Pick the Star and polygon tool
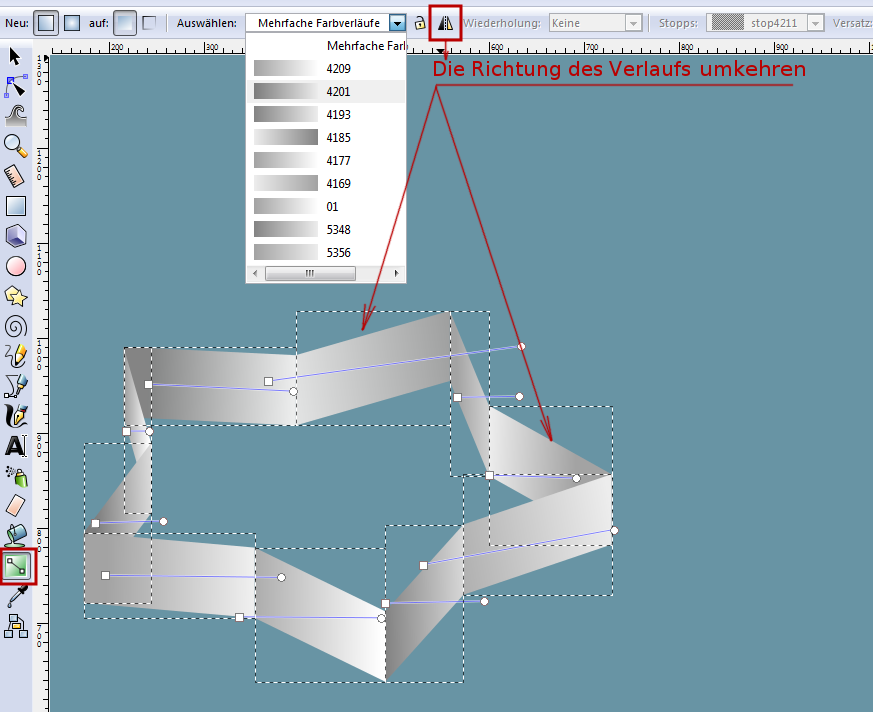 point(16,296)
